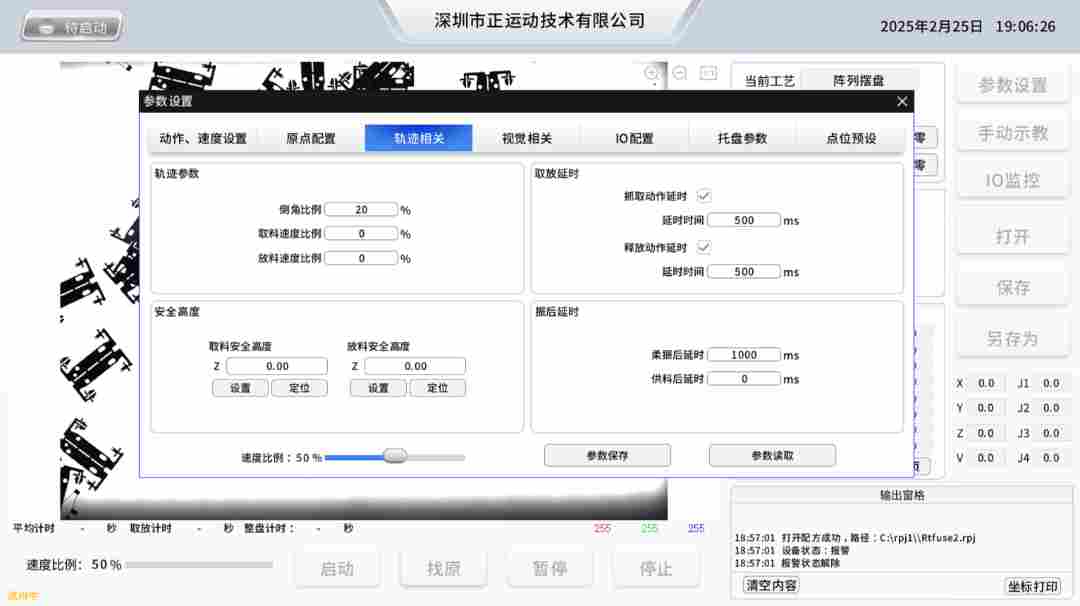The width and height of the screenshot is (1080, 606).
Task: Click the Z coordinate value 0.0
Action: 986,433
